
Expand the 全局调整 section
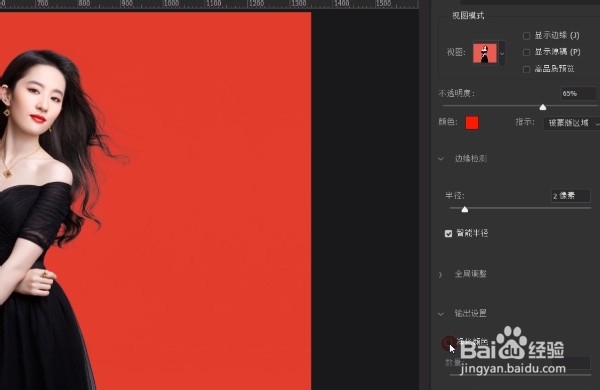pyautogui.click(x=440, y=274)
